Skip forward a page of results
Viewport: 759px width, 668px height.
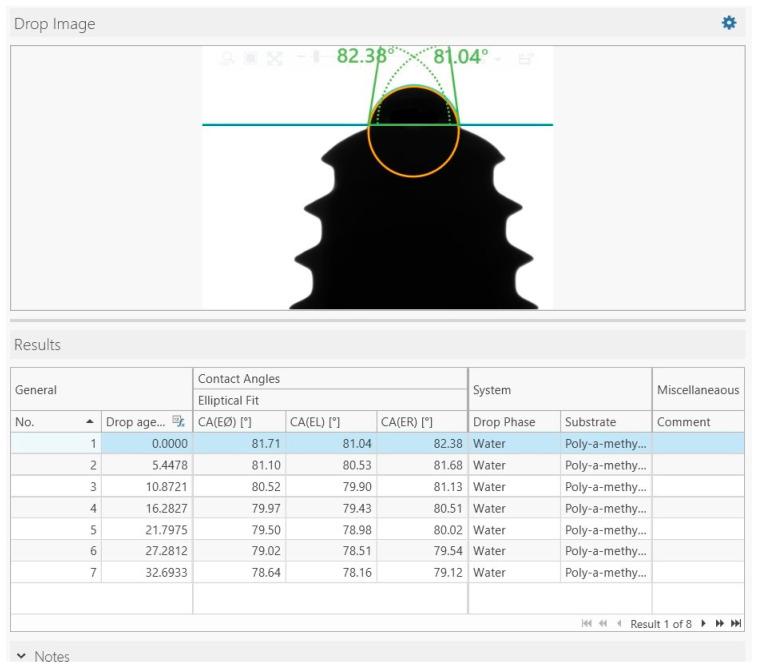720,624
